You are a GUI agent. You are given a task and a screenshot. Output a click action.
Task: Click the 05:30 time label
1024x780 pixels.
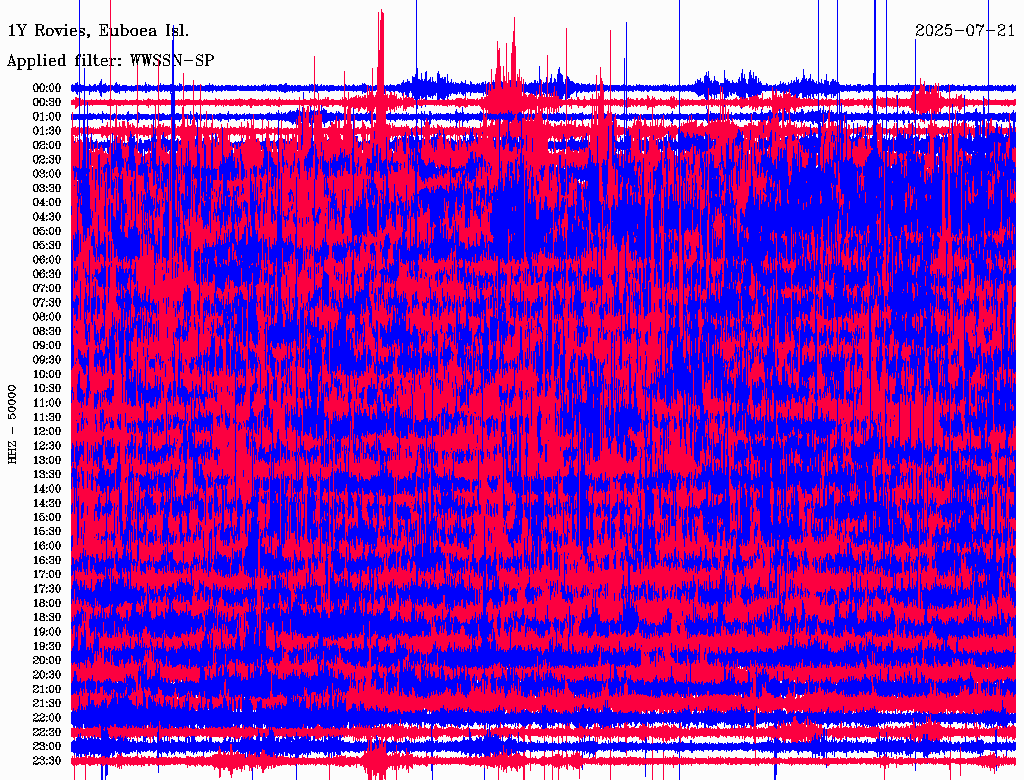47,245
